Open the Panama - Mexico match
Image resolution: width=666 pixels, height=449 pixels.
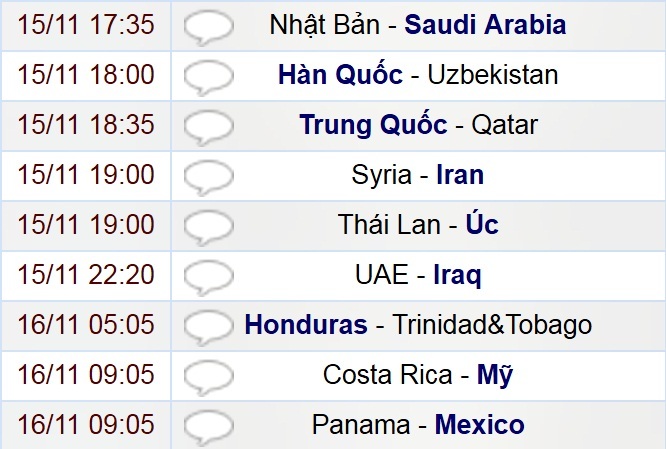click(418, 425)
